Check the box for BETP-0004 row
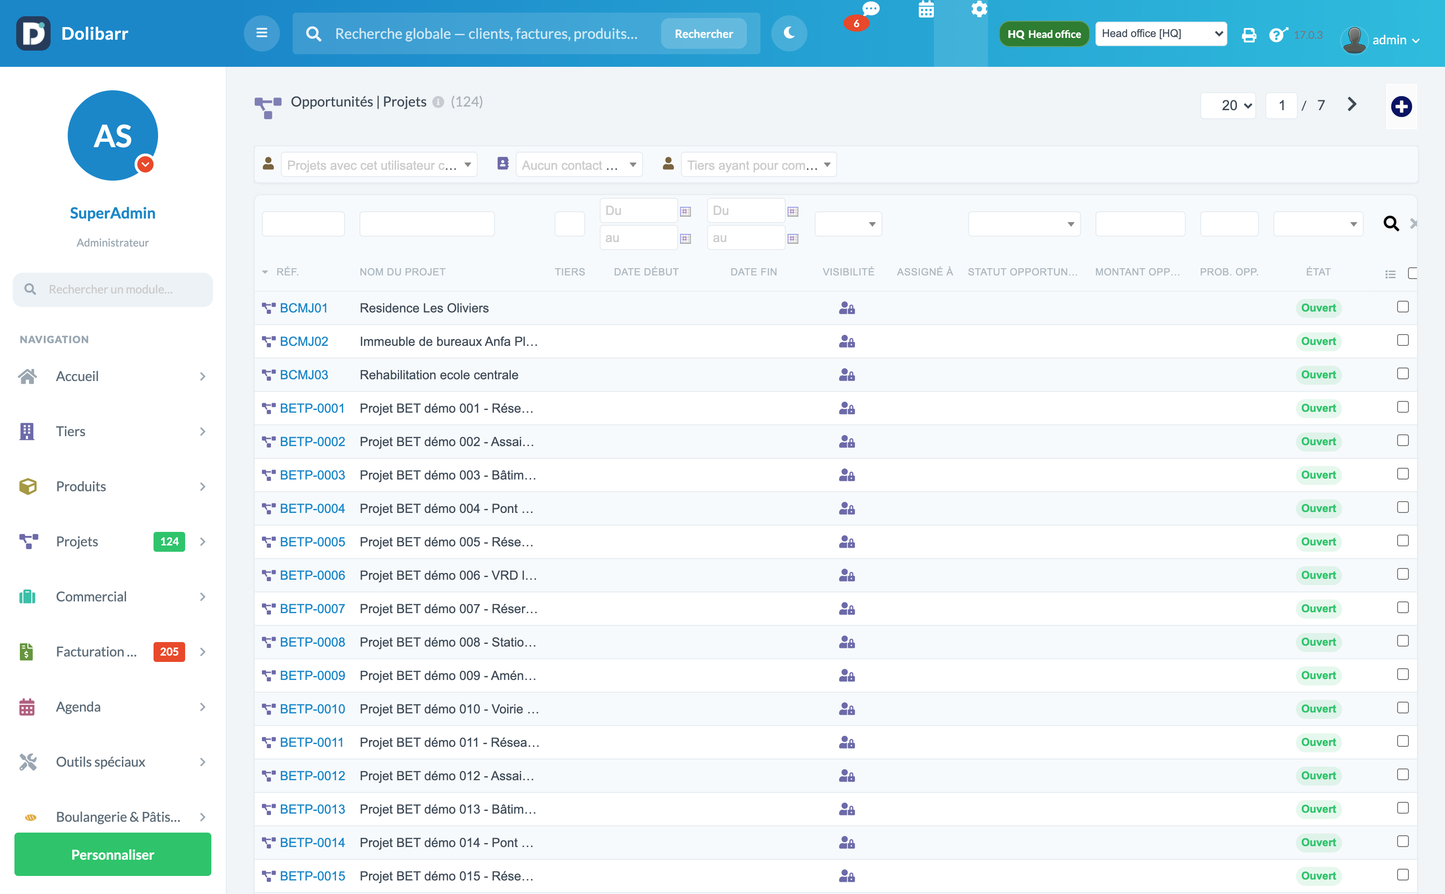The image size is (1445, 894). [1403, 507]
